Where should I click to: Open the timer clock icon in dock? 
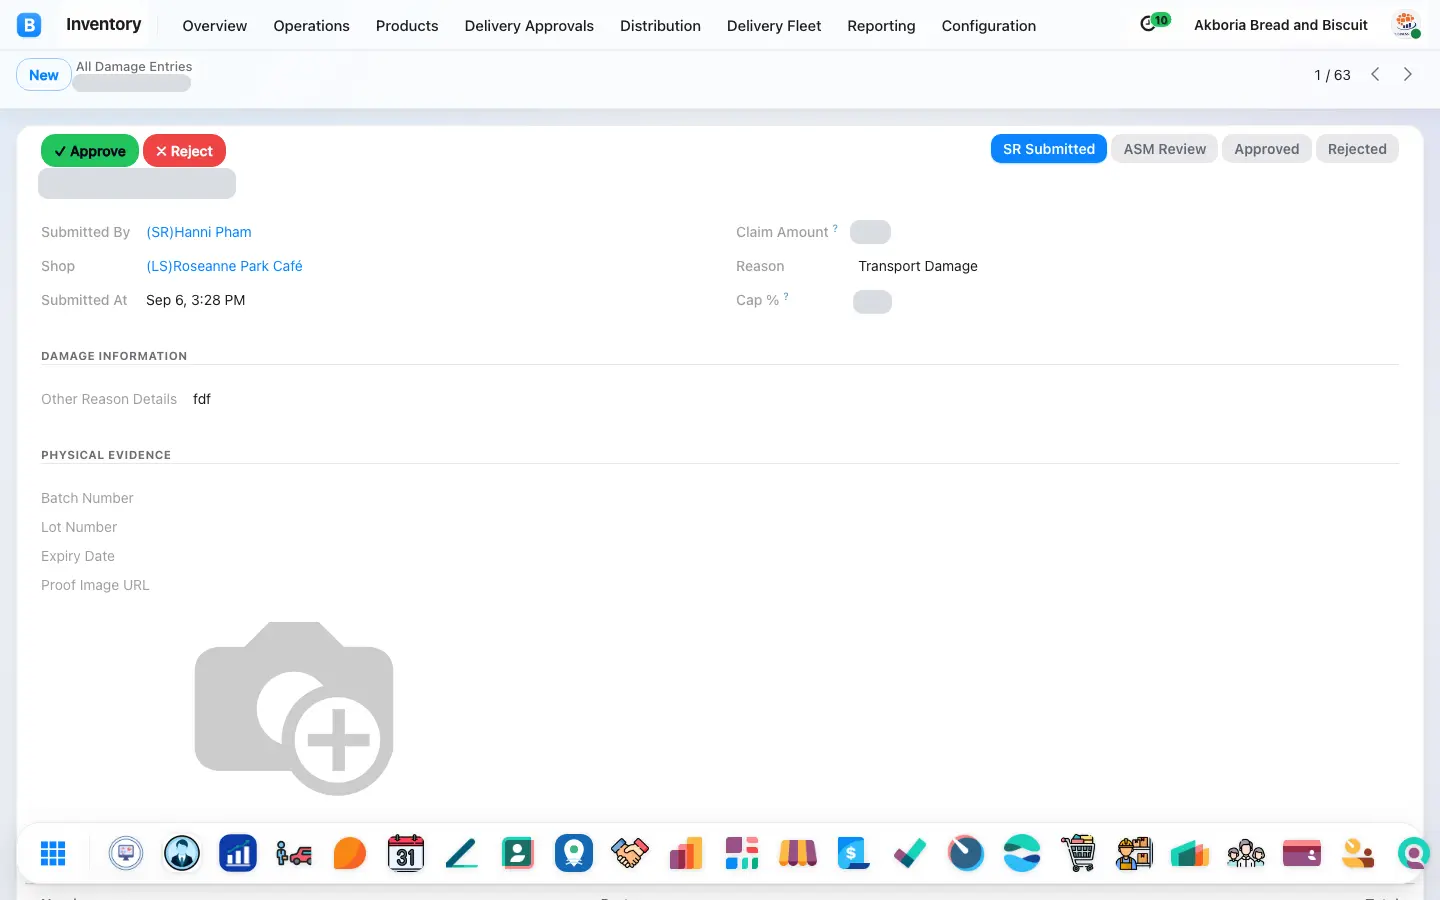coord(966,853)
